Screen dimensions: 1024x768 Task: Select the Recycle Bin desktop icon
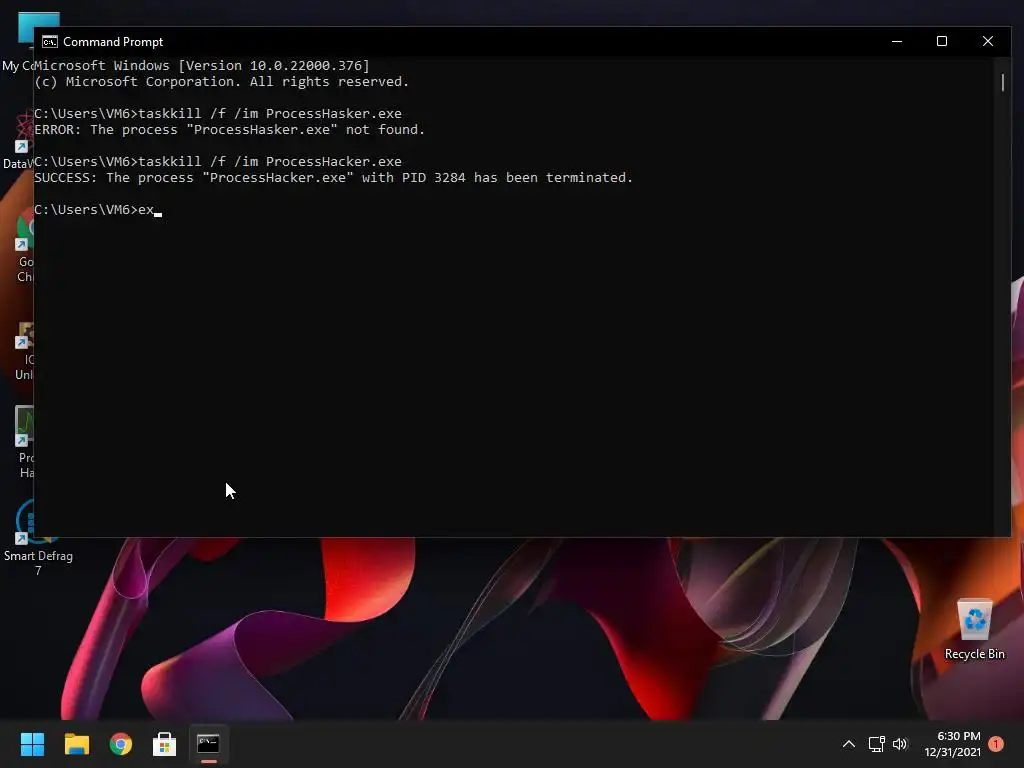click(x=974, y=629)
